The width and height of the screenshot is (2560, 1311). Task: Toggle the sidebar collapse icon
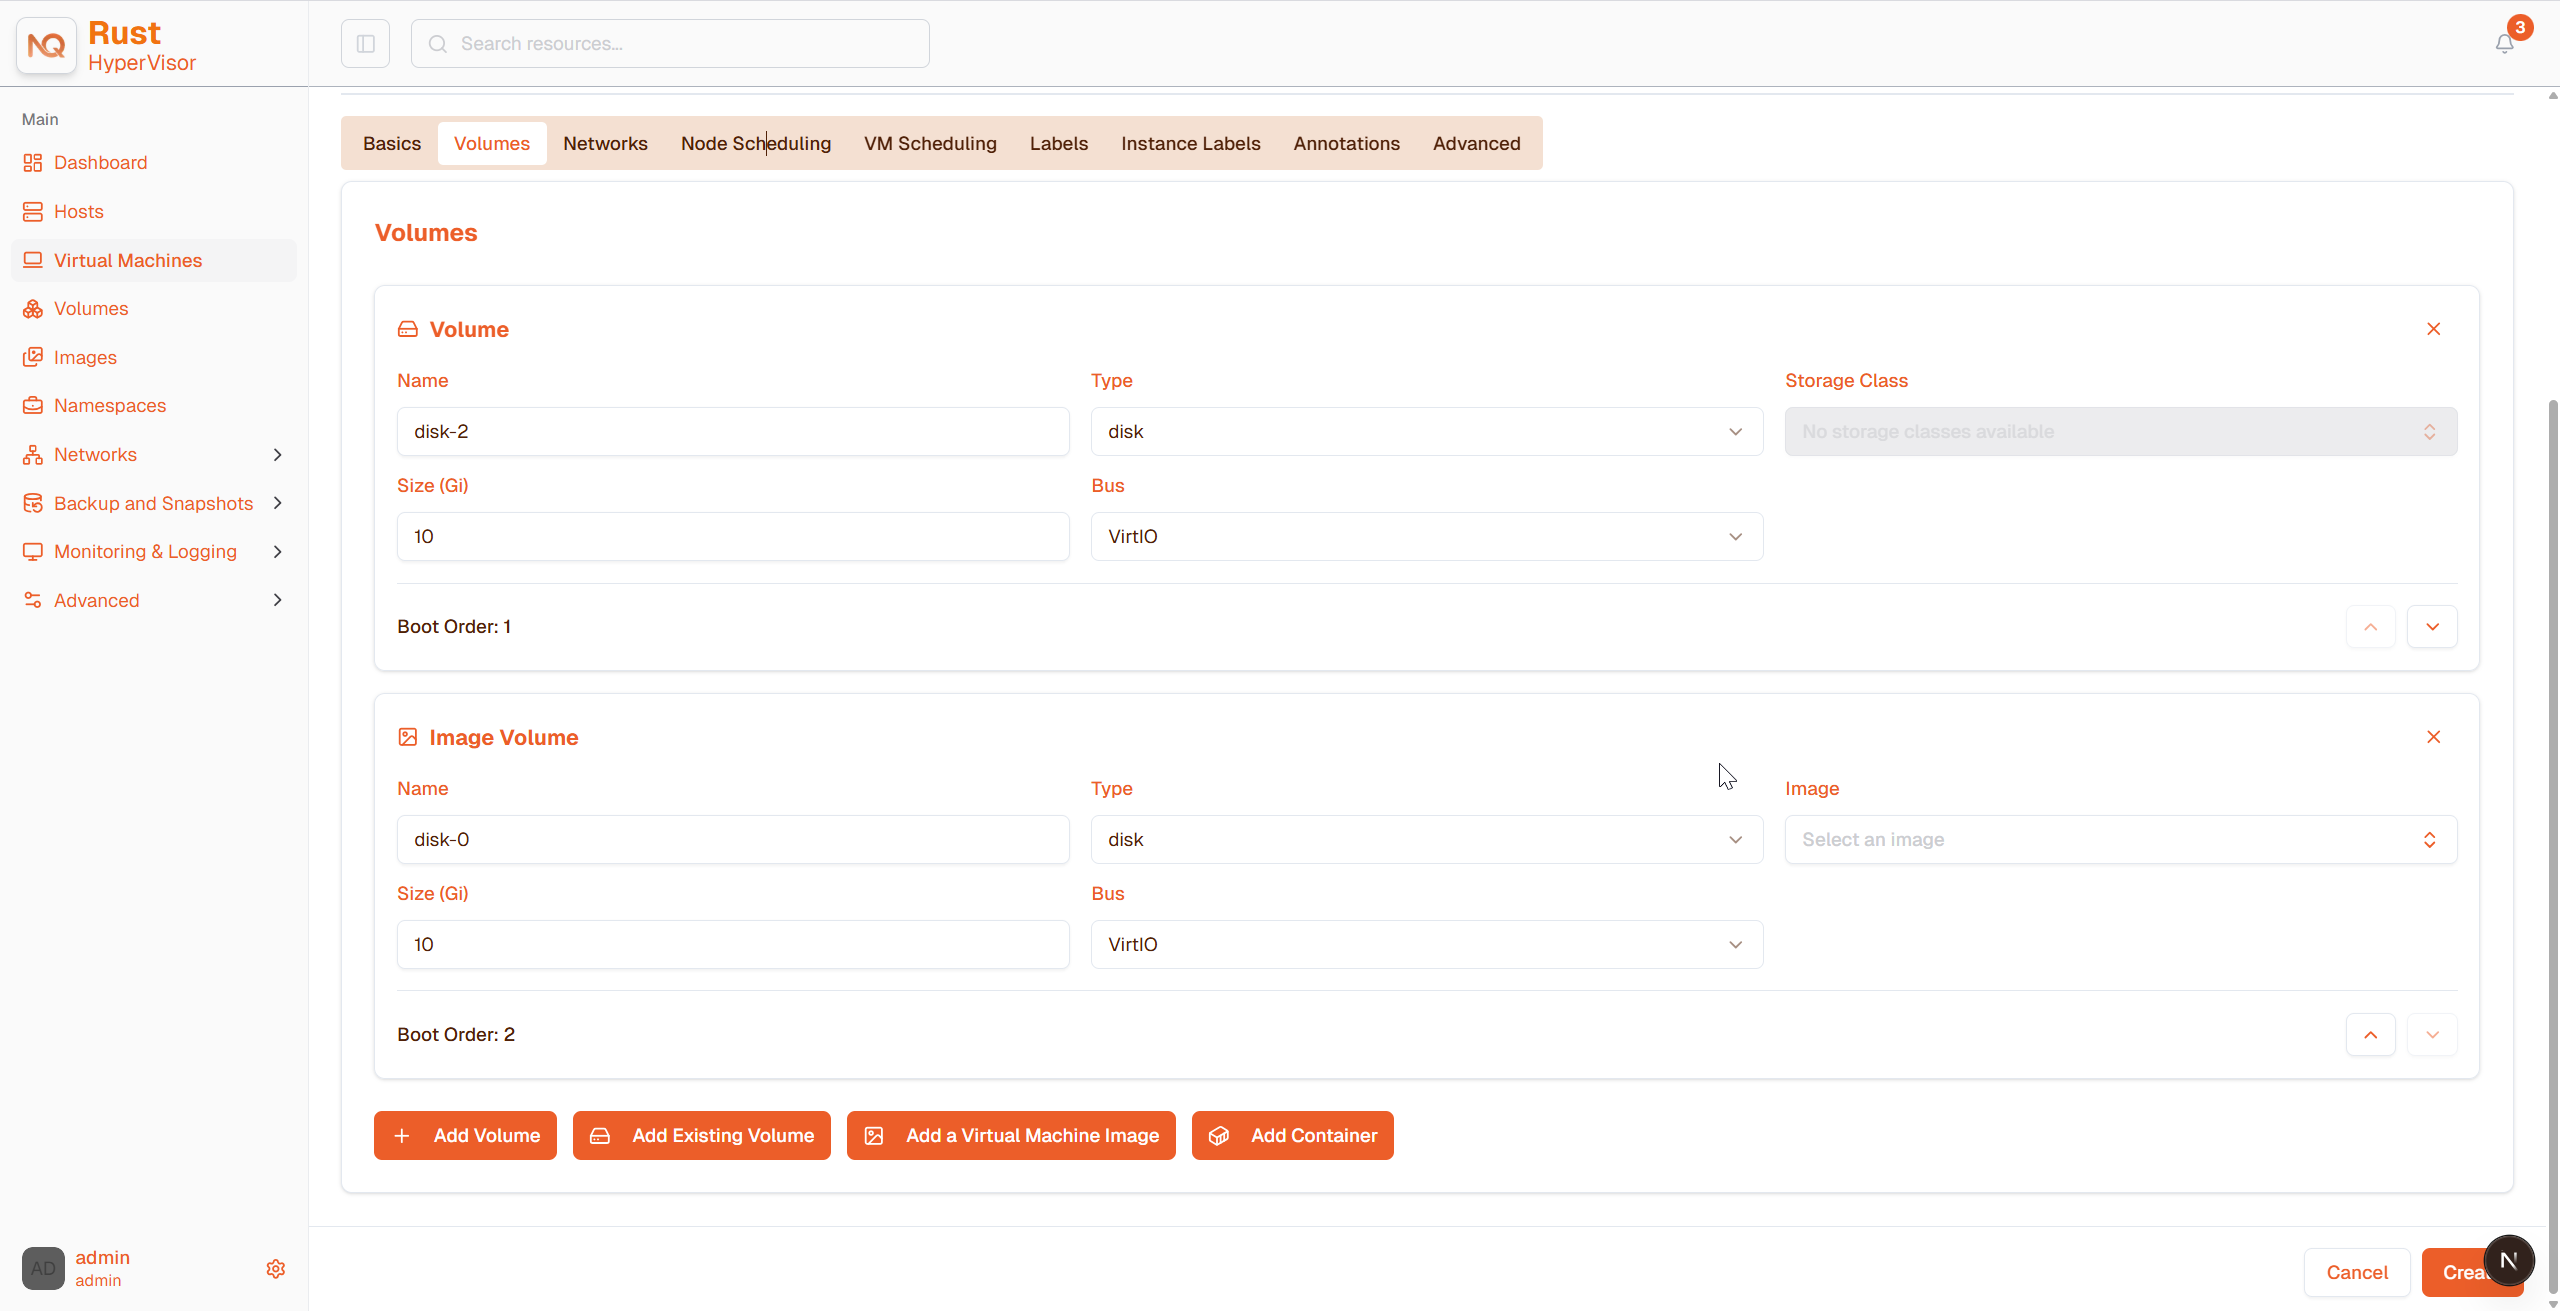coord(365,44)
